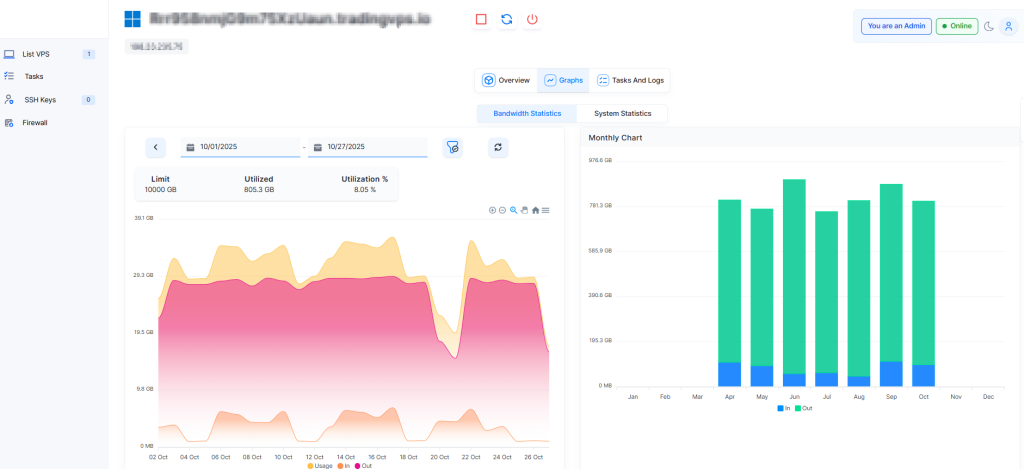Click the blue restart VPS icon
Image resolution: width=1024 pixels, height=469 pixels.
click(x=507, y=19)
